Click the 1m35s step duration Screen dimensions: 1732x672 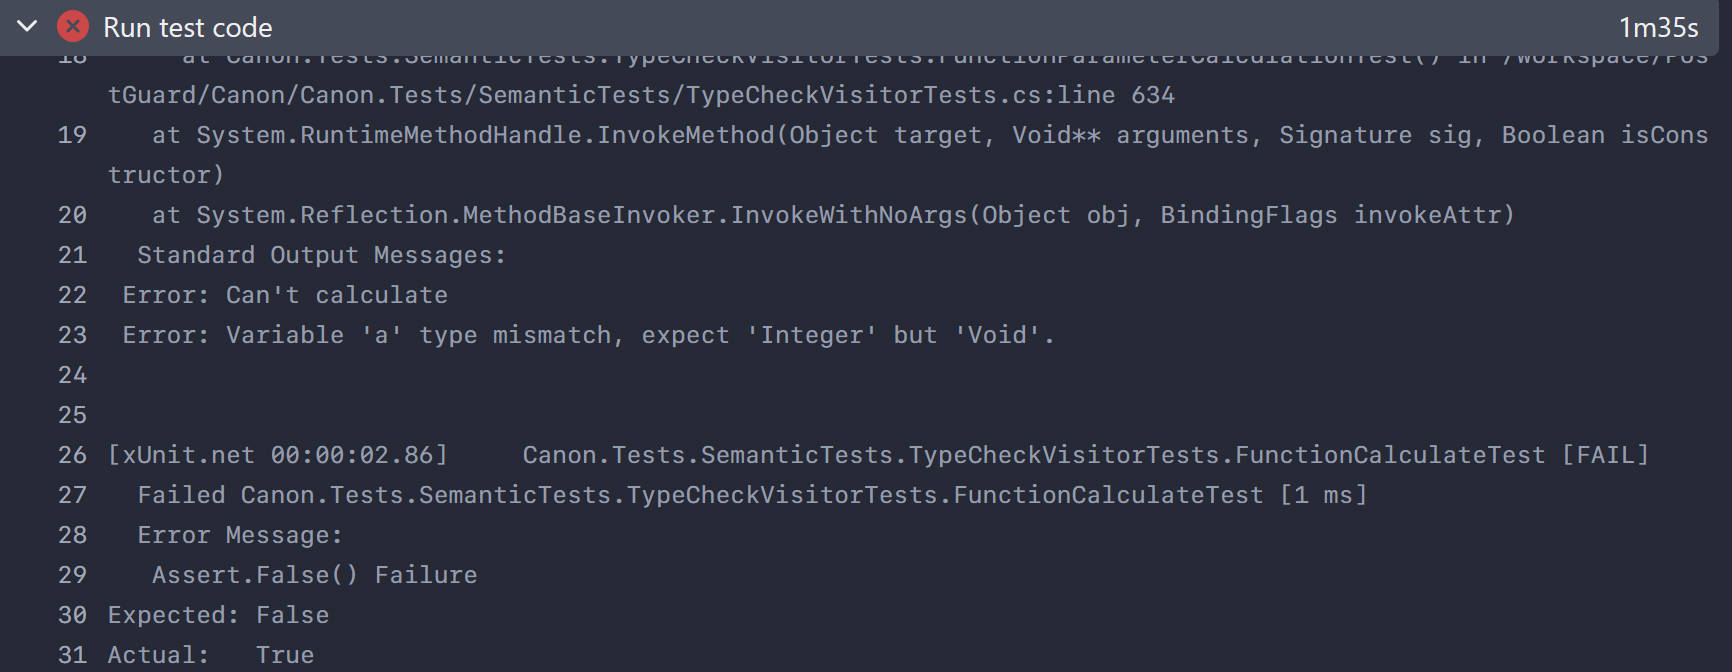(1659, 27)
